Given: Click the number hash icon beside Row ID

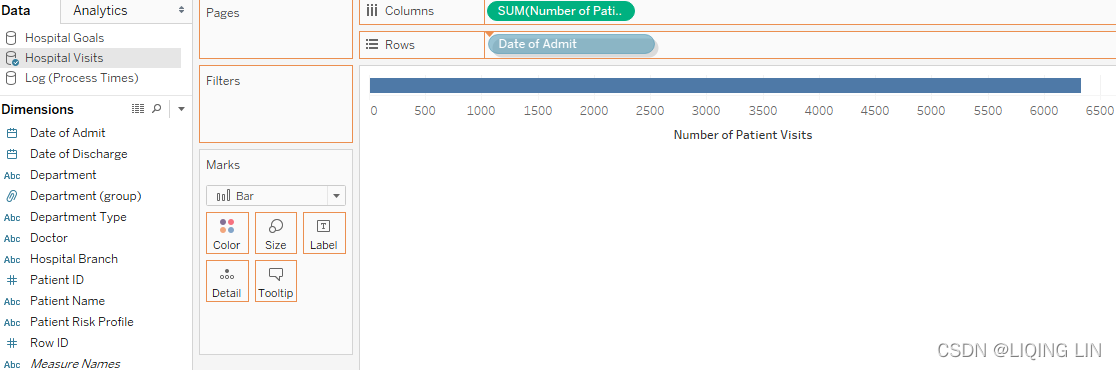Looking at the screenshot, I should pyautogui.click(x=11, y=342).
